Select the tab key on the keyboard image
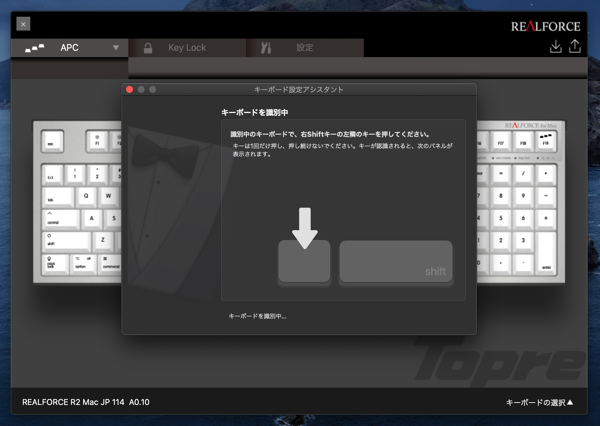 [x=59, y=196]
